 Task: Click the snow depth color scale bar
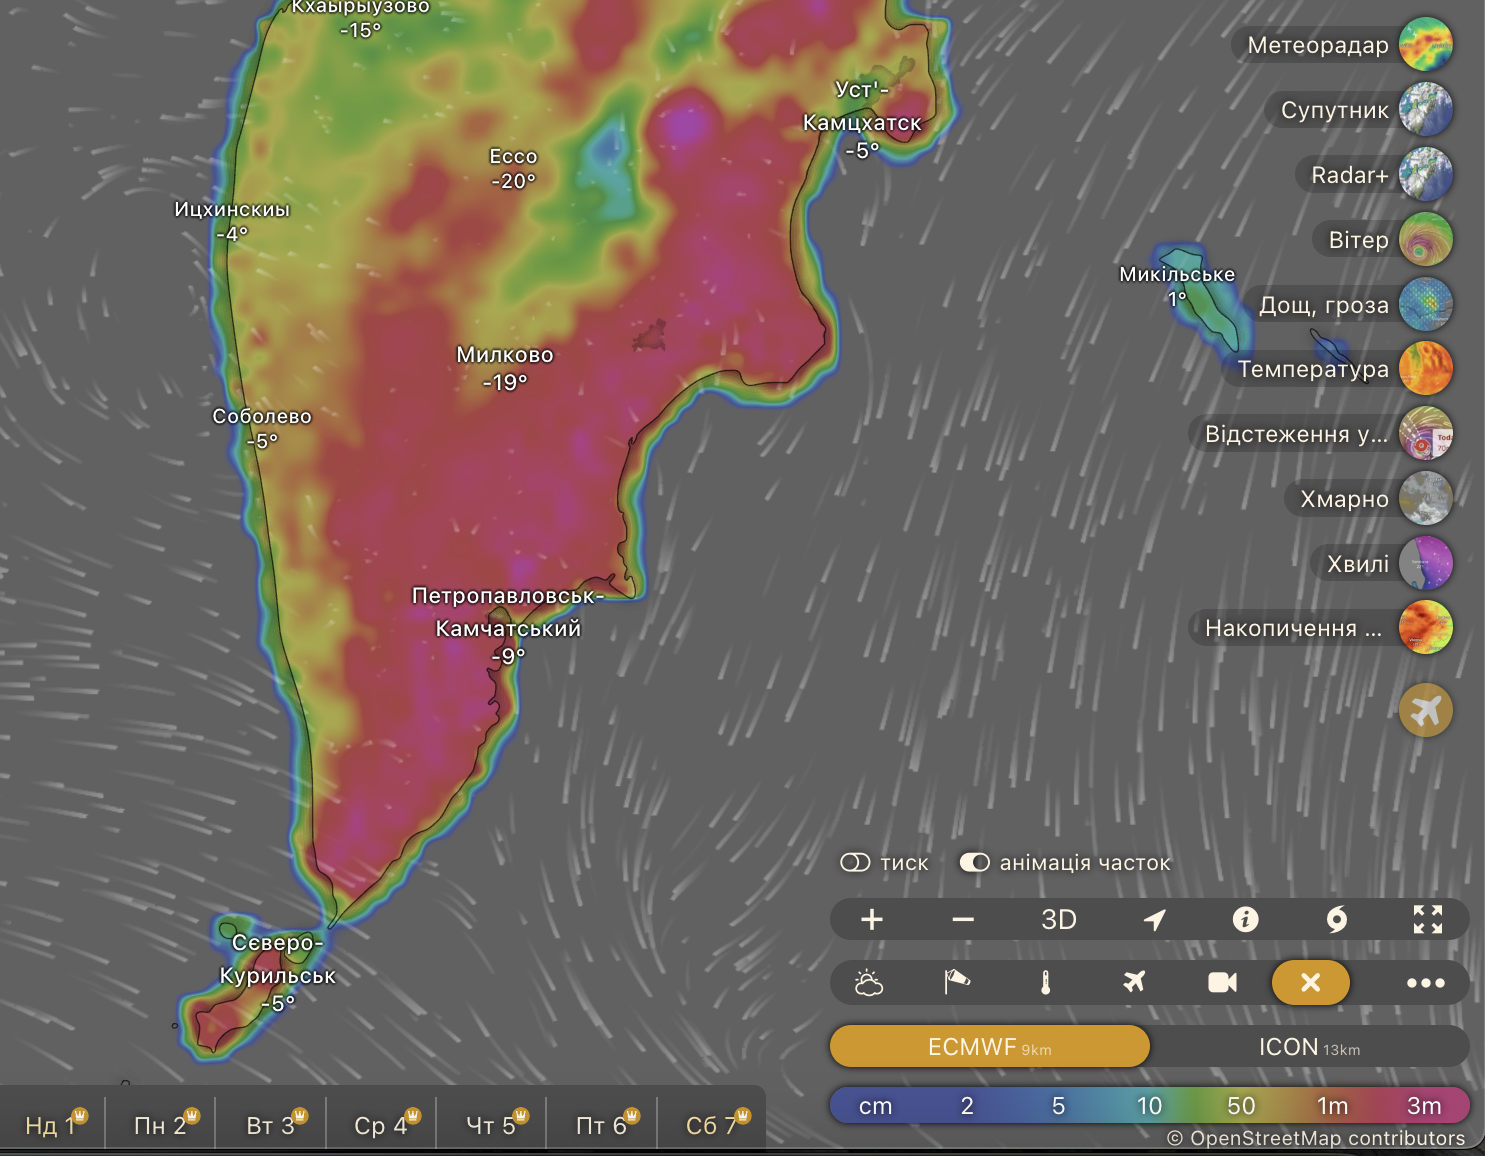[1149, 1105]
